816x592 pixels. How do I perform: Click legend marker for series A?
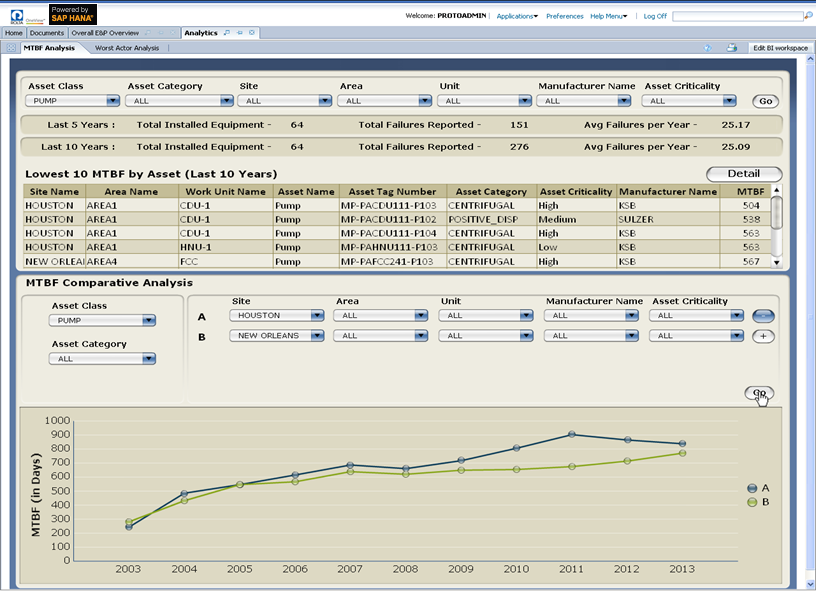pyautogui.click(x=752, y=488)
